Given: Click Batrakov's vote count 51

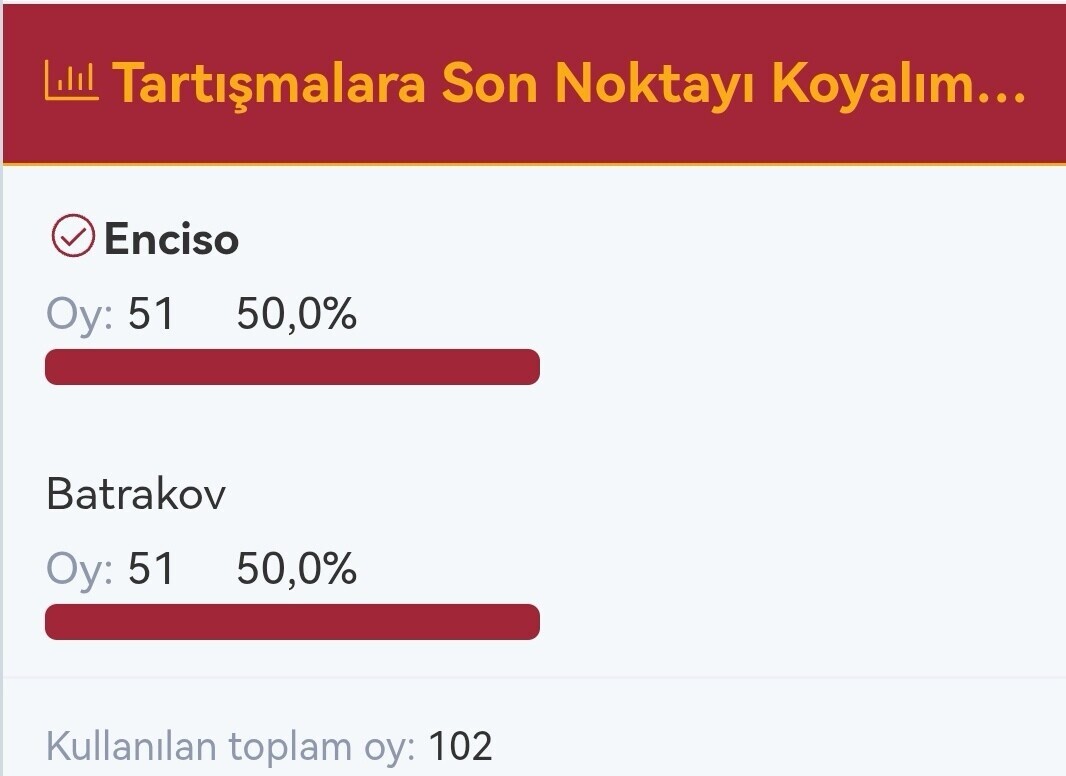Looking at the screenshot, I should [151, 569].
